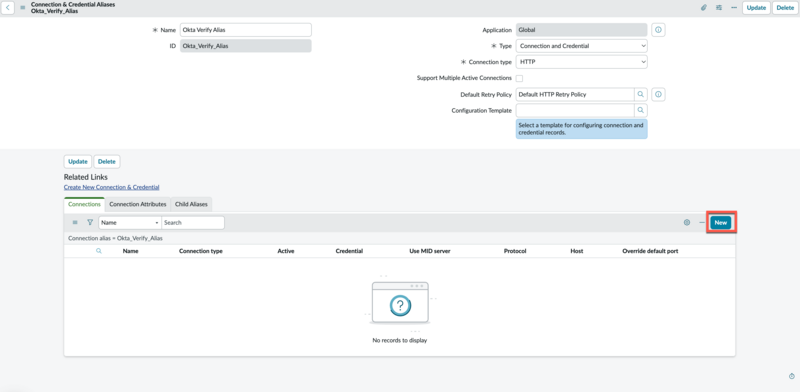Sort by Override default port column header
The width and height of the screenshot is (800, 392).
[x=650, y=251]
